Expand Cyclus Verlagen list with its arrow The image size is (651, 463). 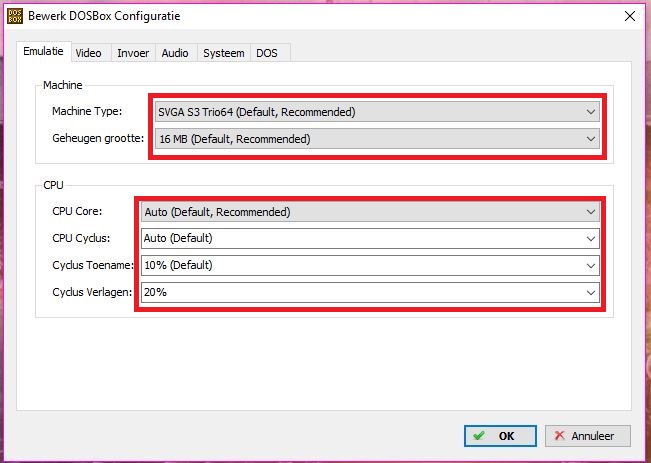coord(590,293)
